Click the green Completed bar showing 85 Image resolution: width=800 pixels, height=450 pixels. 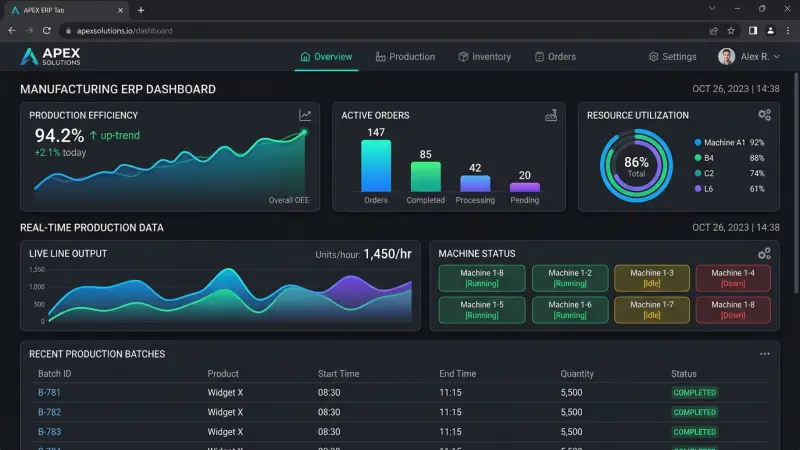pyautogui.click(x=426, y=177)
